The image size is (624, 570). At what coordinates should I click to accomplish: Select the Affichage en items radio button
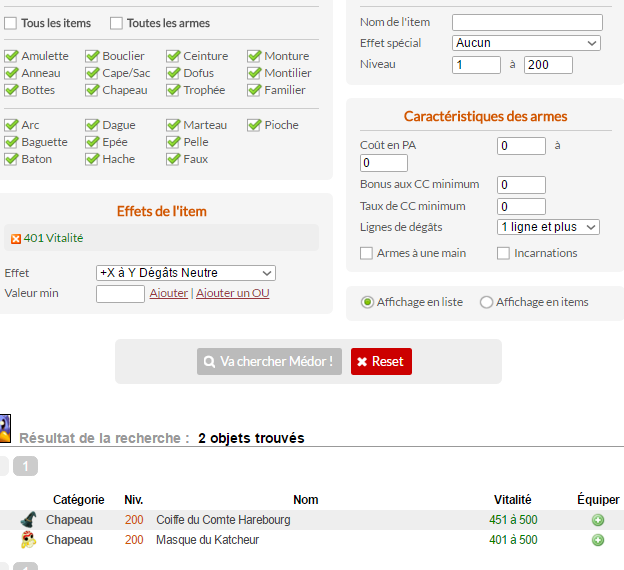[487, 302]
